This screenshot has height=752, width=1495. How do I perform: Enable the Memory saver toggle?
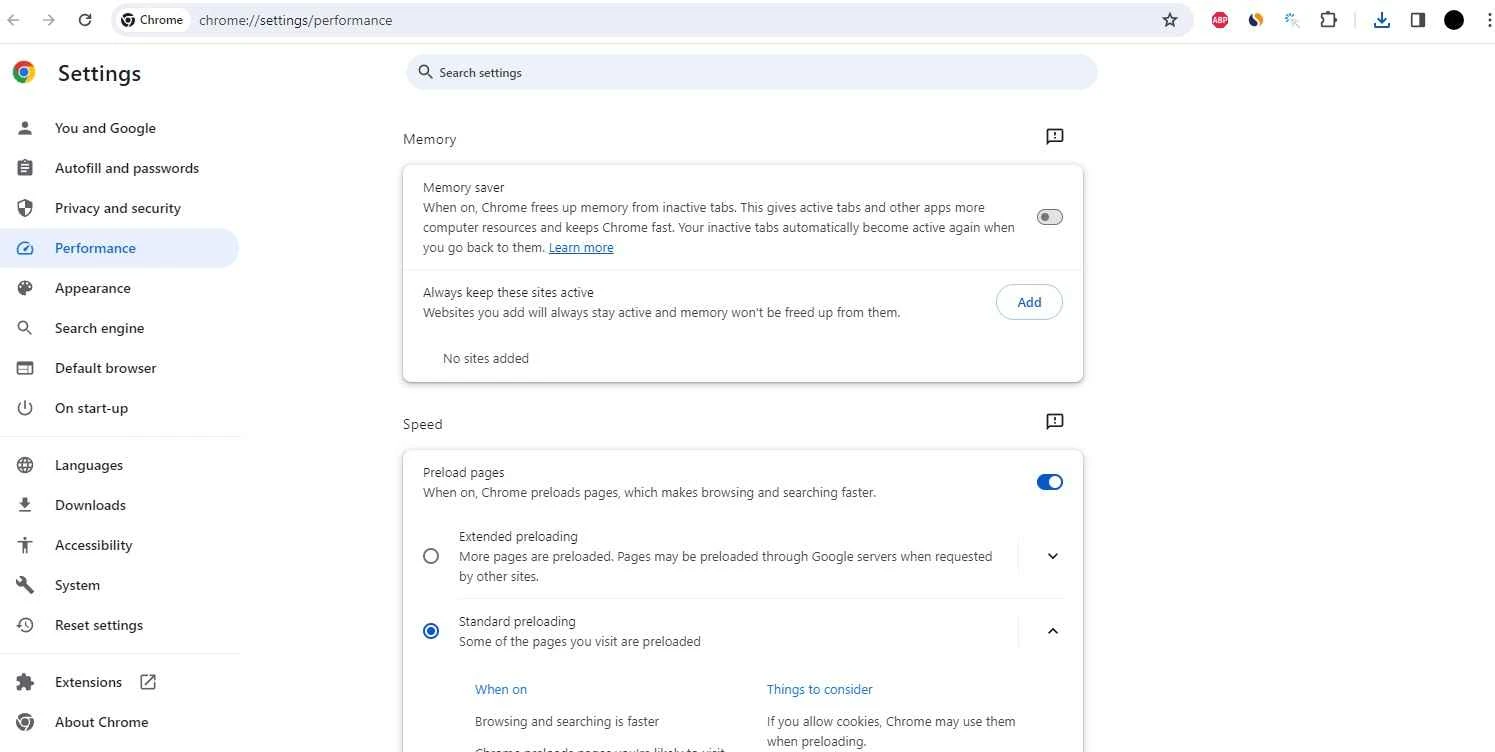pyautogui.click(x=1049, y=217)
